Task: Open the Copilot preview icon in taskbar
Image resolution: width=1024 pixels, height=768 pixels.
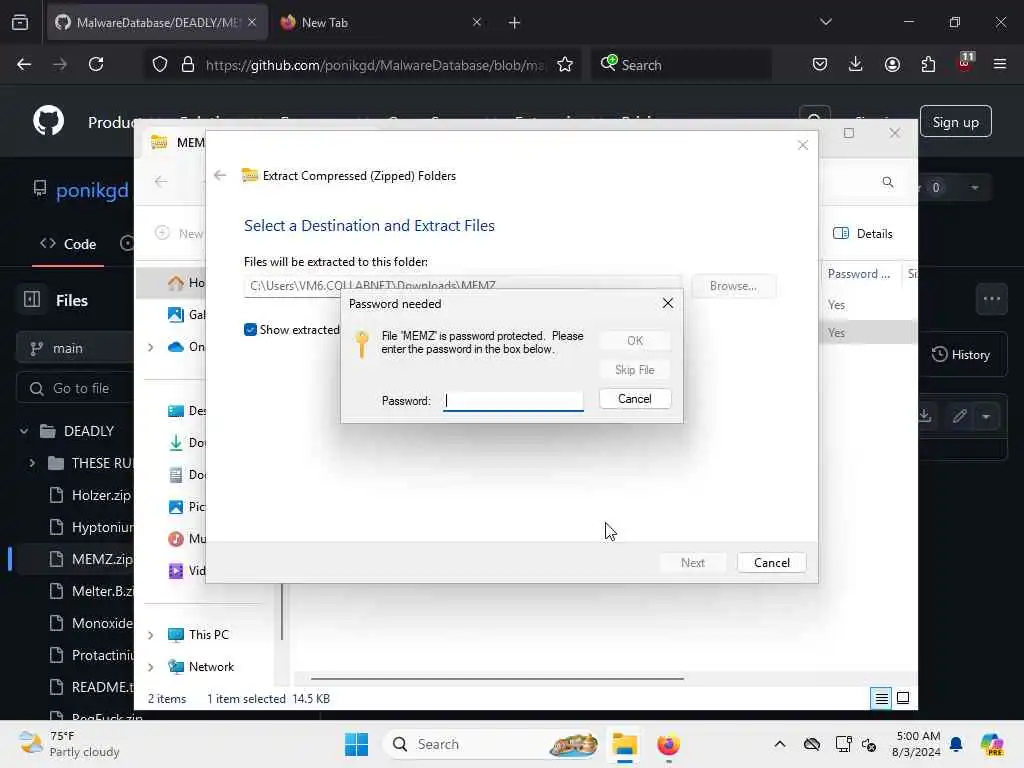Action: (991, 744)
